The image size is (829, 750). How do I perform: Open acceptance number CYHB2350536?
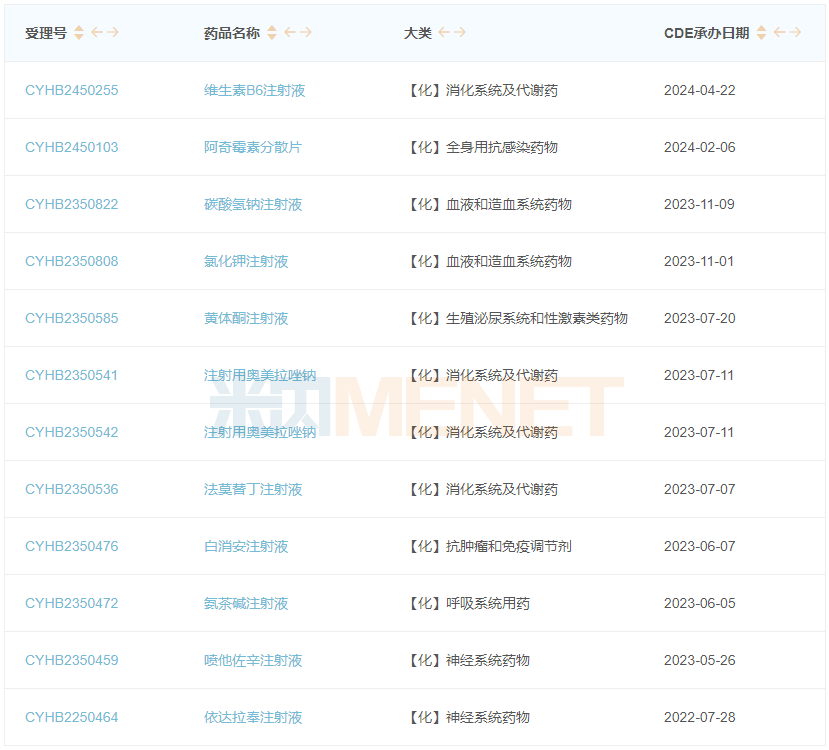click(72, 490)
